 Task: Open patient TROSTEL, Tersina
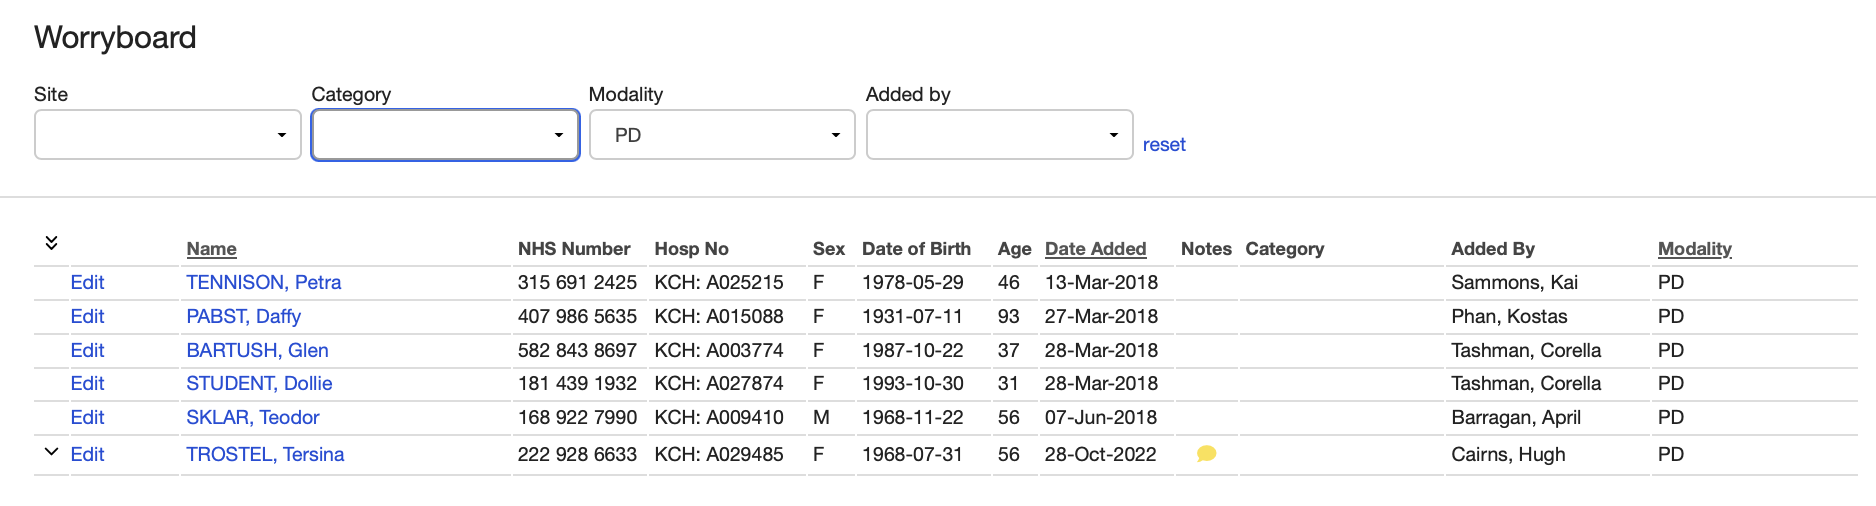[265, 455]
